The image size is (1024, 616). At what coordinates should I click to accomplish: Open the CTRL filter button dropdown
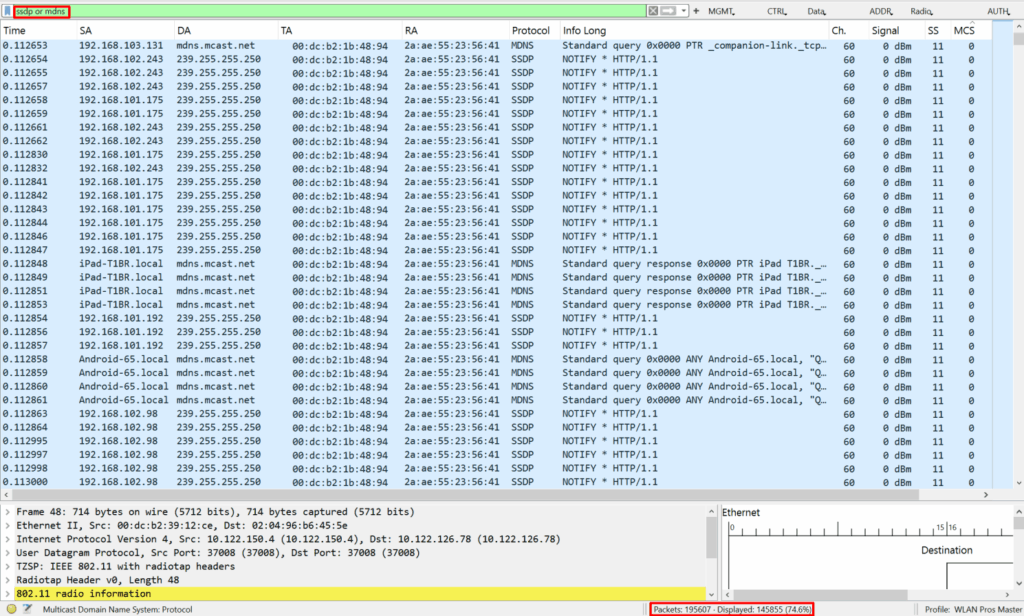pos(777,11)
